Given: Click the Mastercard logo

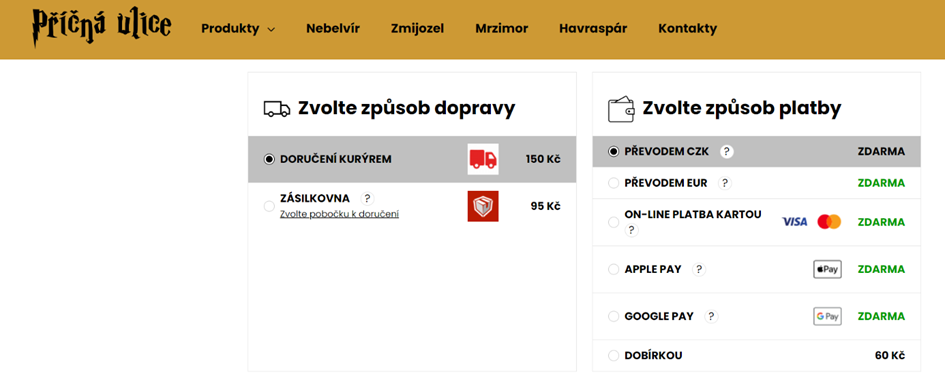Looking at the screenshot, I should pos(829,222).
